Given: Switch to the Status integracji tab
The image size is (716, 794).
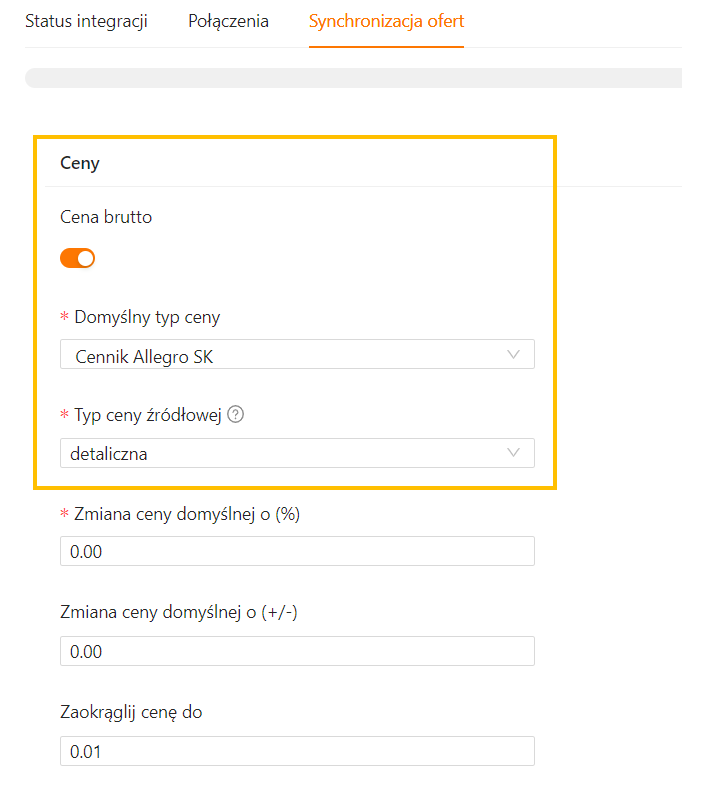Looking at the screenshot, I should pyautogui.click(x=86, y=22).
